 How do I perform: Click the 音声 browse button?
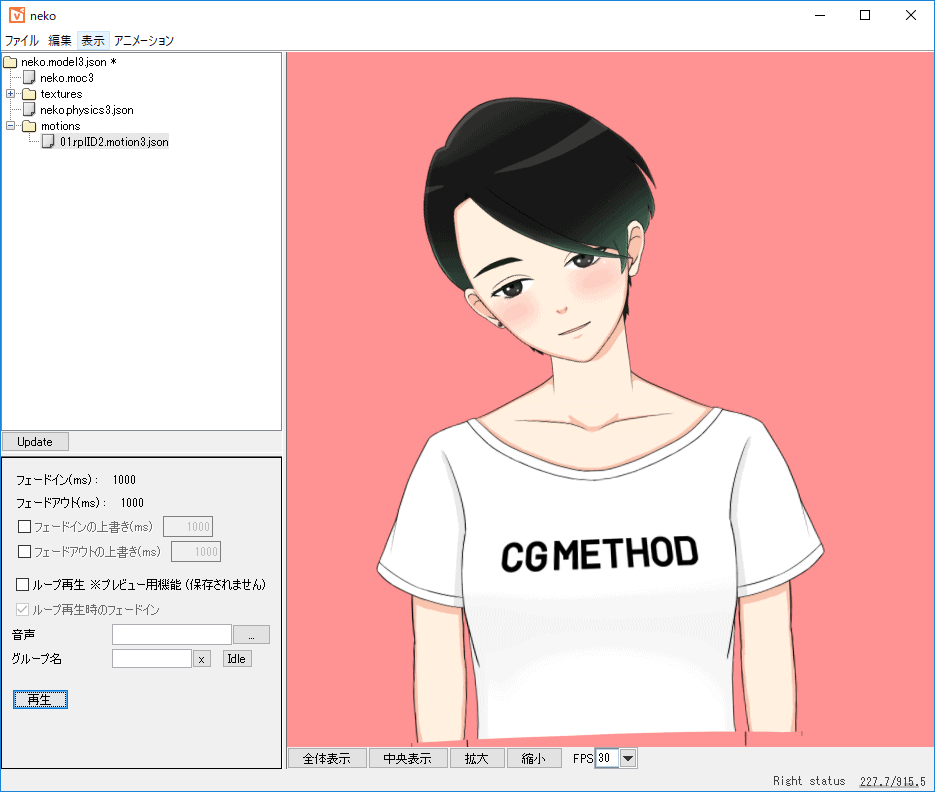(x=251, y=634)
